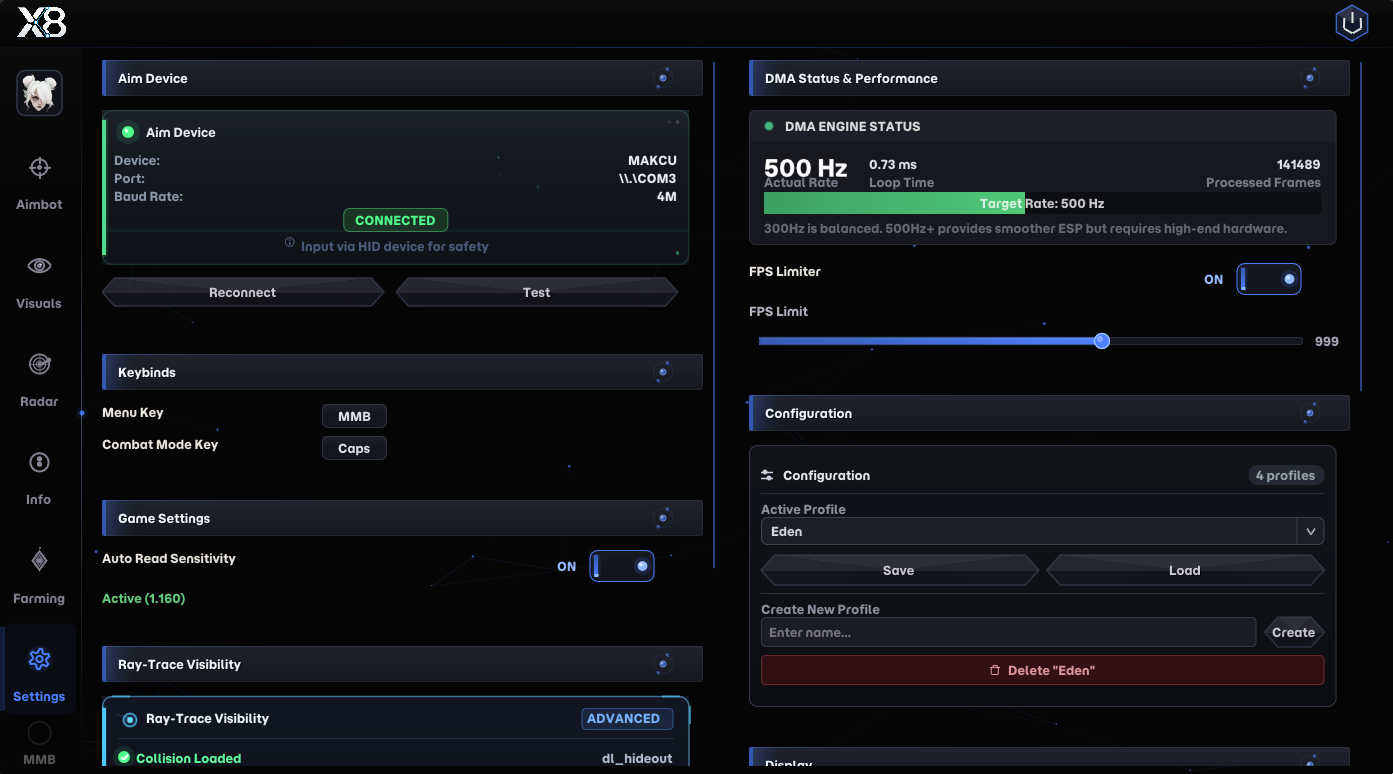Click the Settings gear icon in sidebar
This screenshot has width=1393, height=774.
click(x=39, y=659)
